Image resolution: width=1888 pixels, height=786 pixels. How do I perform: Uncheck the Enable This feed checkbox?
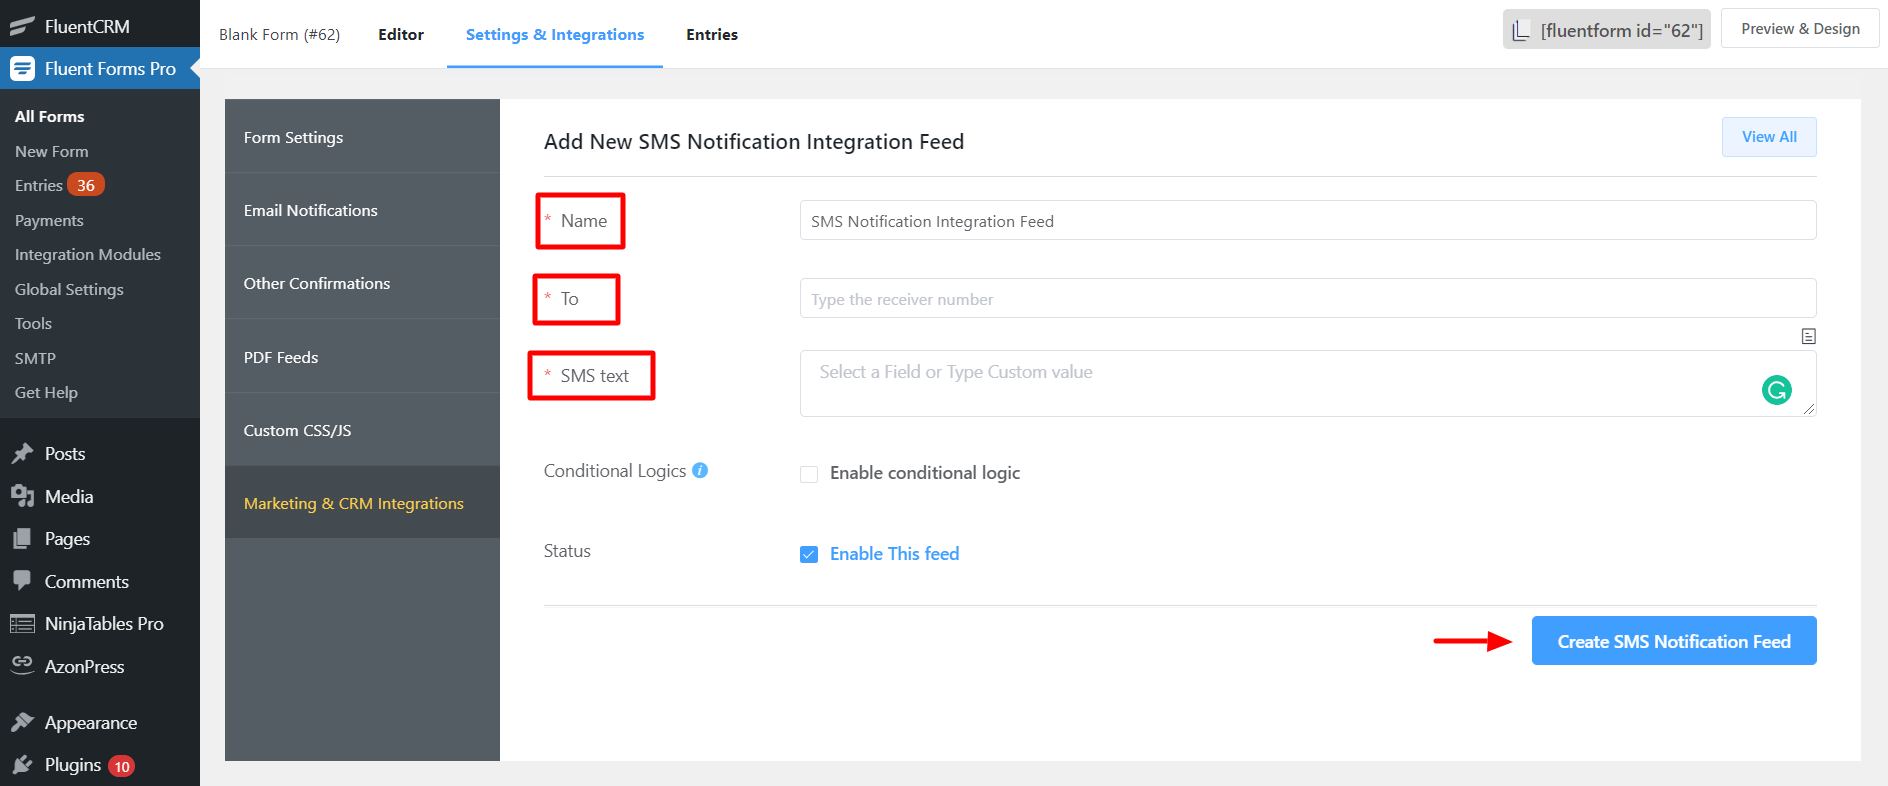(x=809, y=554)
